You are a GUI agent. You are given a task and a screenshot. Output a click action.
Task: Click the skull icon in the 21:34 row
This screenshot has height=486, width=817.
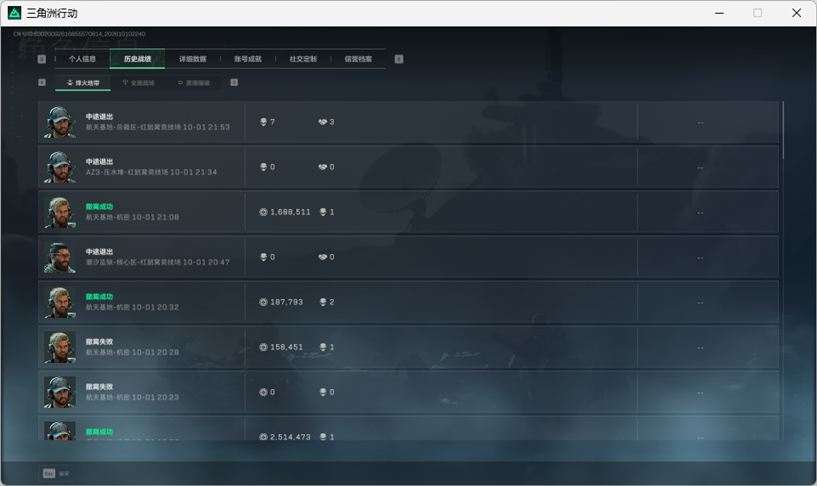coord(263,167)
